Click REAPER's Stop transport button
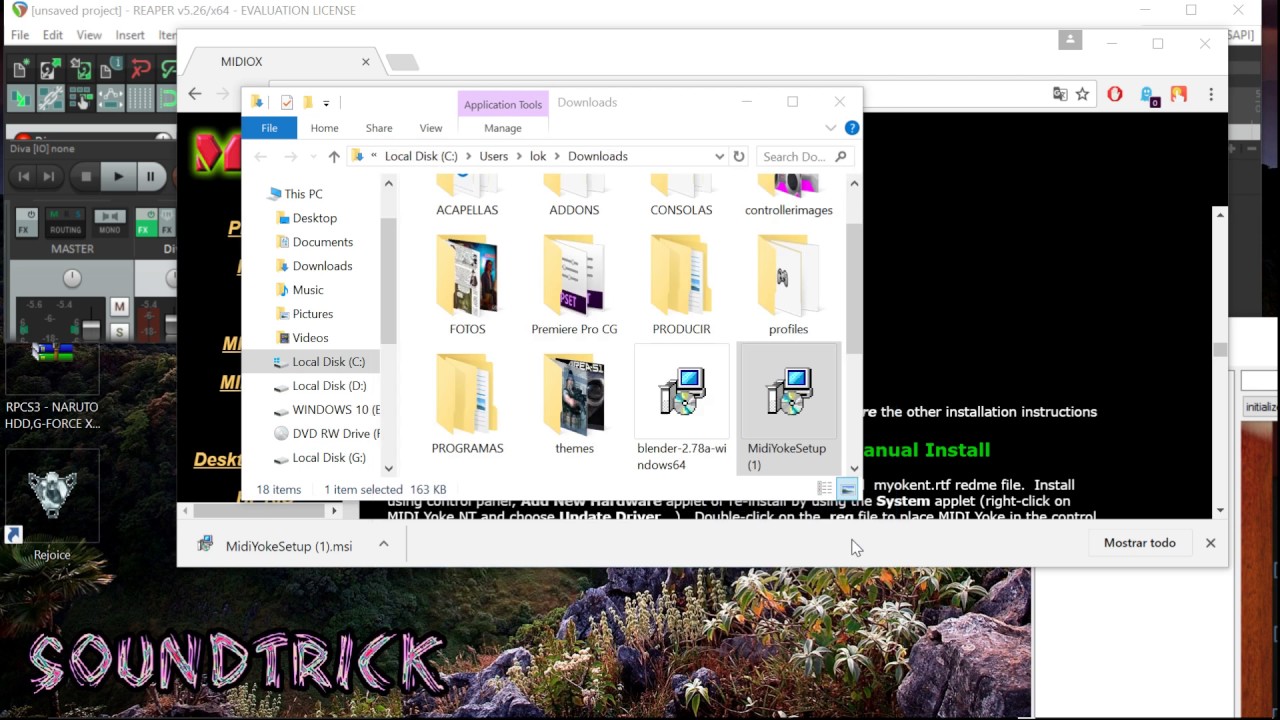This screenshot has width=1280, height=720. 86,176
